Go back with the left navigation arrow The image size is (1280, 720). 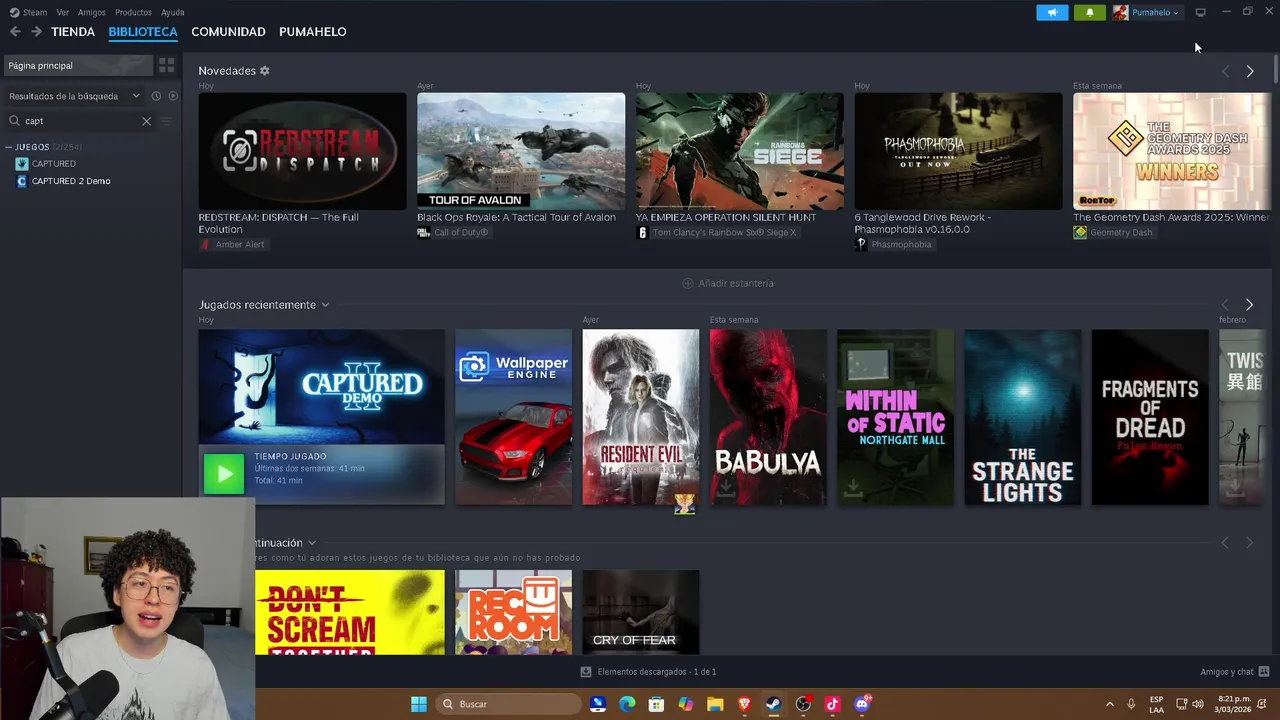click(15, 32)
